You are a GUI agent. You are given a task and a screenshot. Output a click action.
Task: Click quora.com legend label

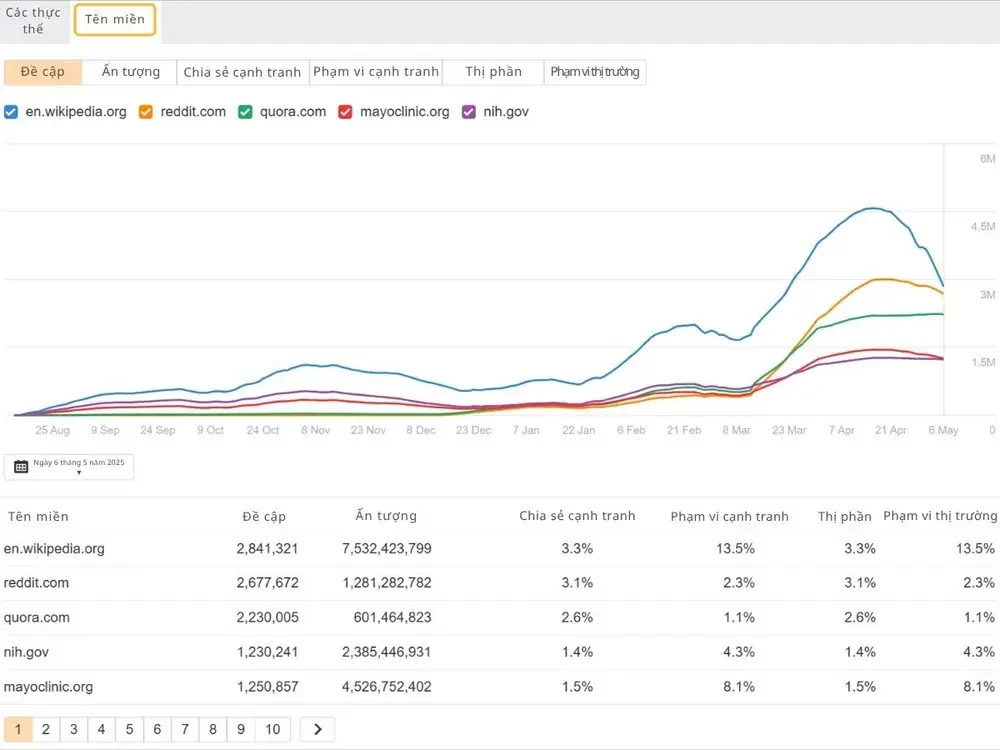click(293, 112)
